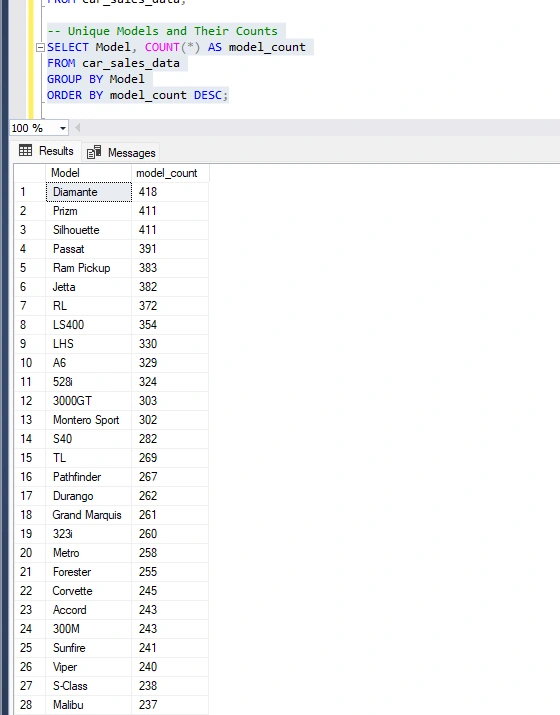This screenshot has width=560, height=715.
Task: Click the 528i cell
Action: point(88,382)
